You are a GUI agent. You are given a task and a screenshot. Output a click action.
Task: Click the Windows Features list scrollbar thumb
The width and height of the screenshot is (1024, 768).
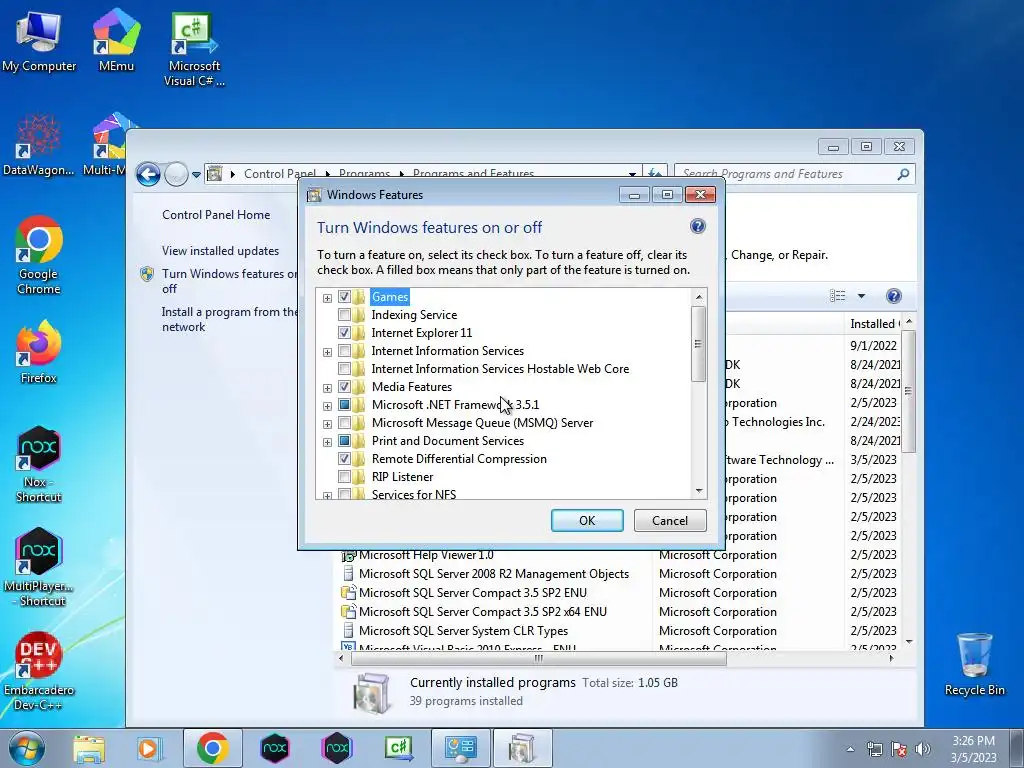[699, 344]
